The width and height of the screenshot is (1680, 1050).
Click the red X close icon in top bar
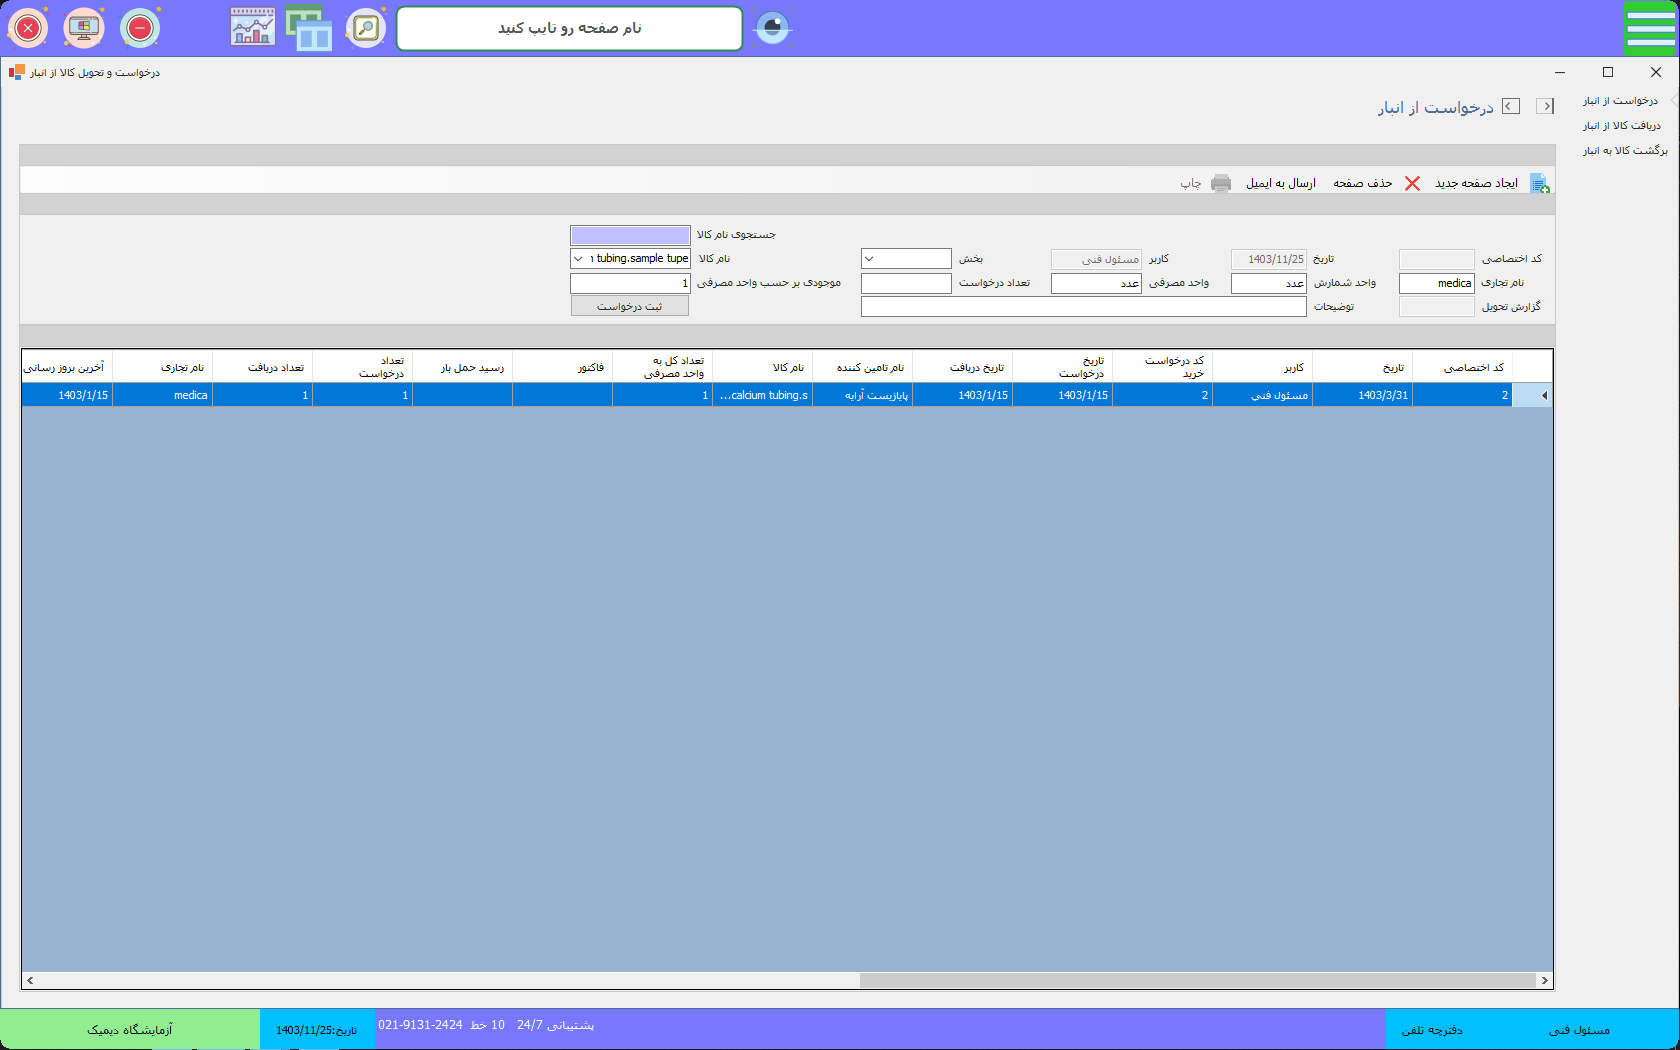(28, 28)
